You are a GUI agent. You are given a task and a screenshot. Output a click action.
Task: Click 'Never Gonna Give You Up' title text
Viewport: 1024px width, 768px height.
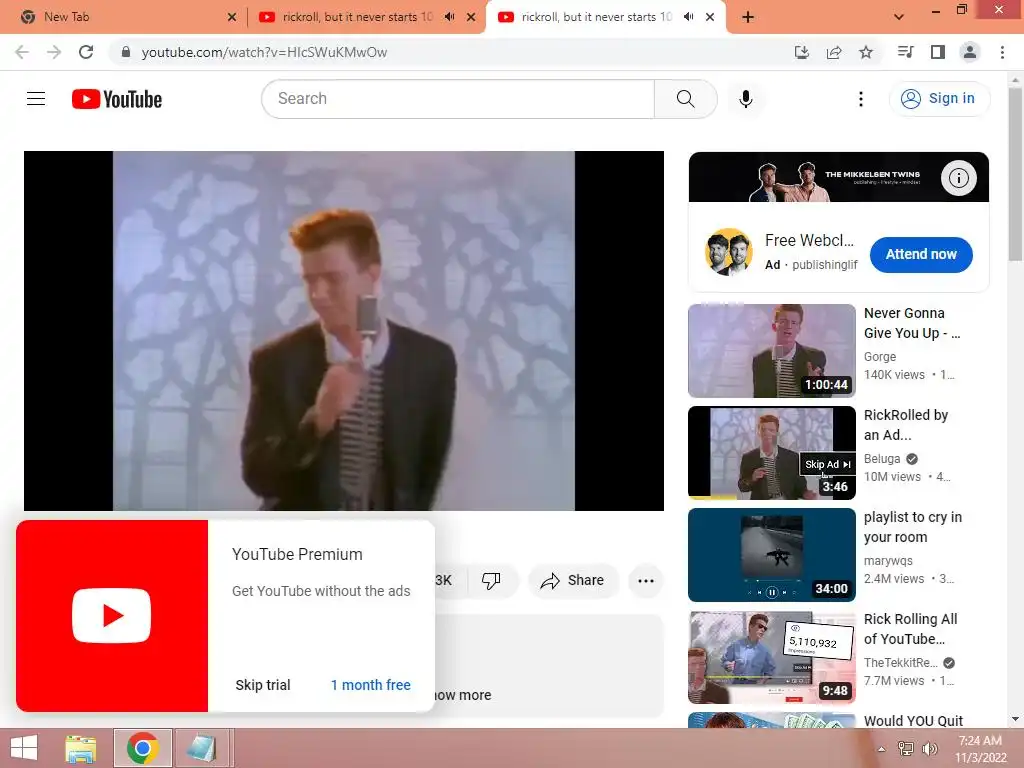pos(911,323)
